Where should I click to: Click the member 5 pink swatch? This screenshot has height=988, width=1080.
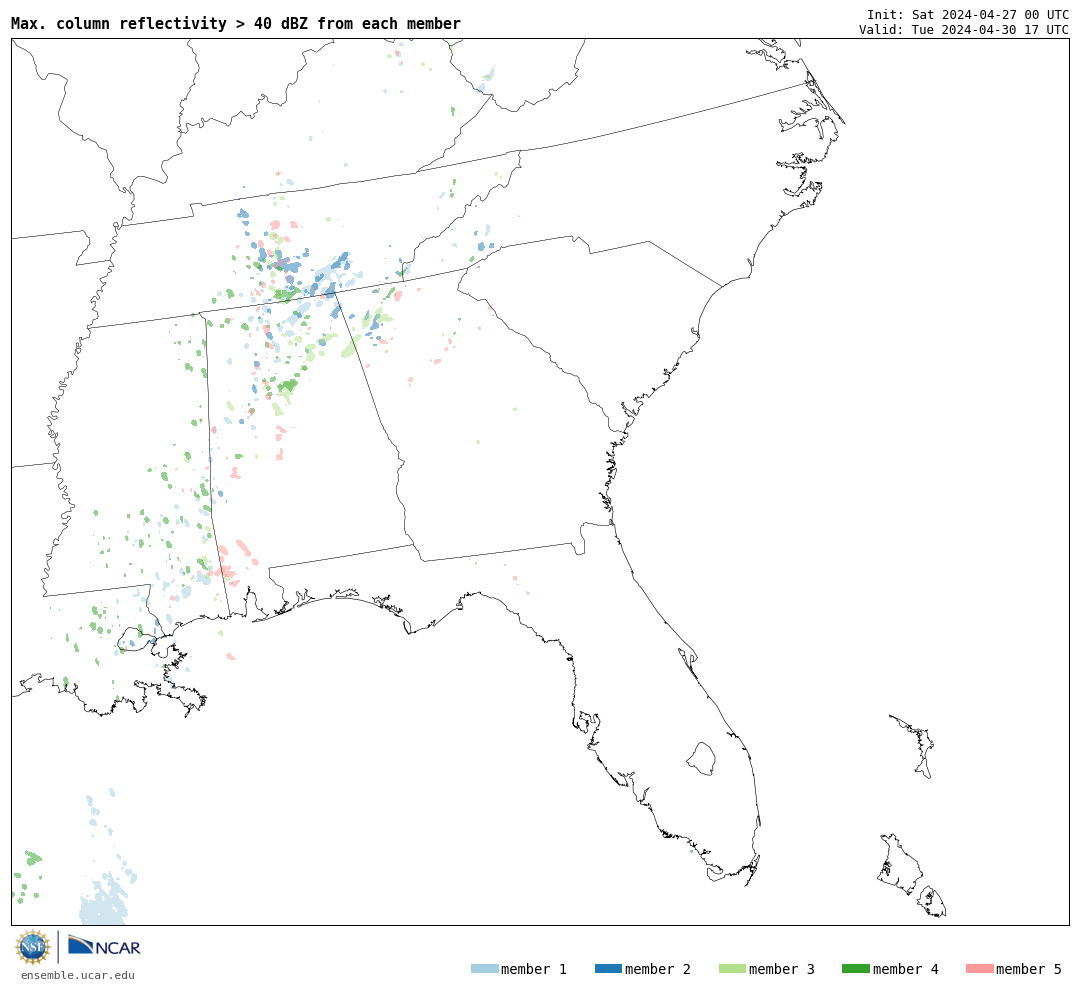point(979,968)
